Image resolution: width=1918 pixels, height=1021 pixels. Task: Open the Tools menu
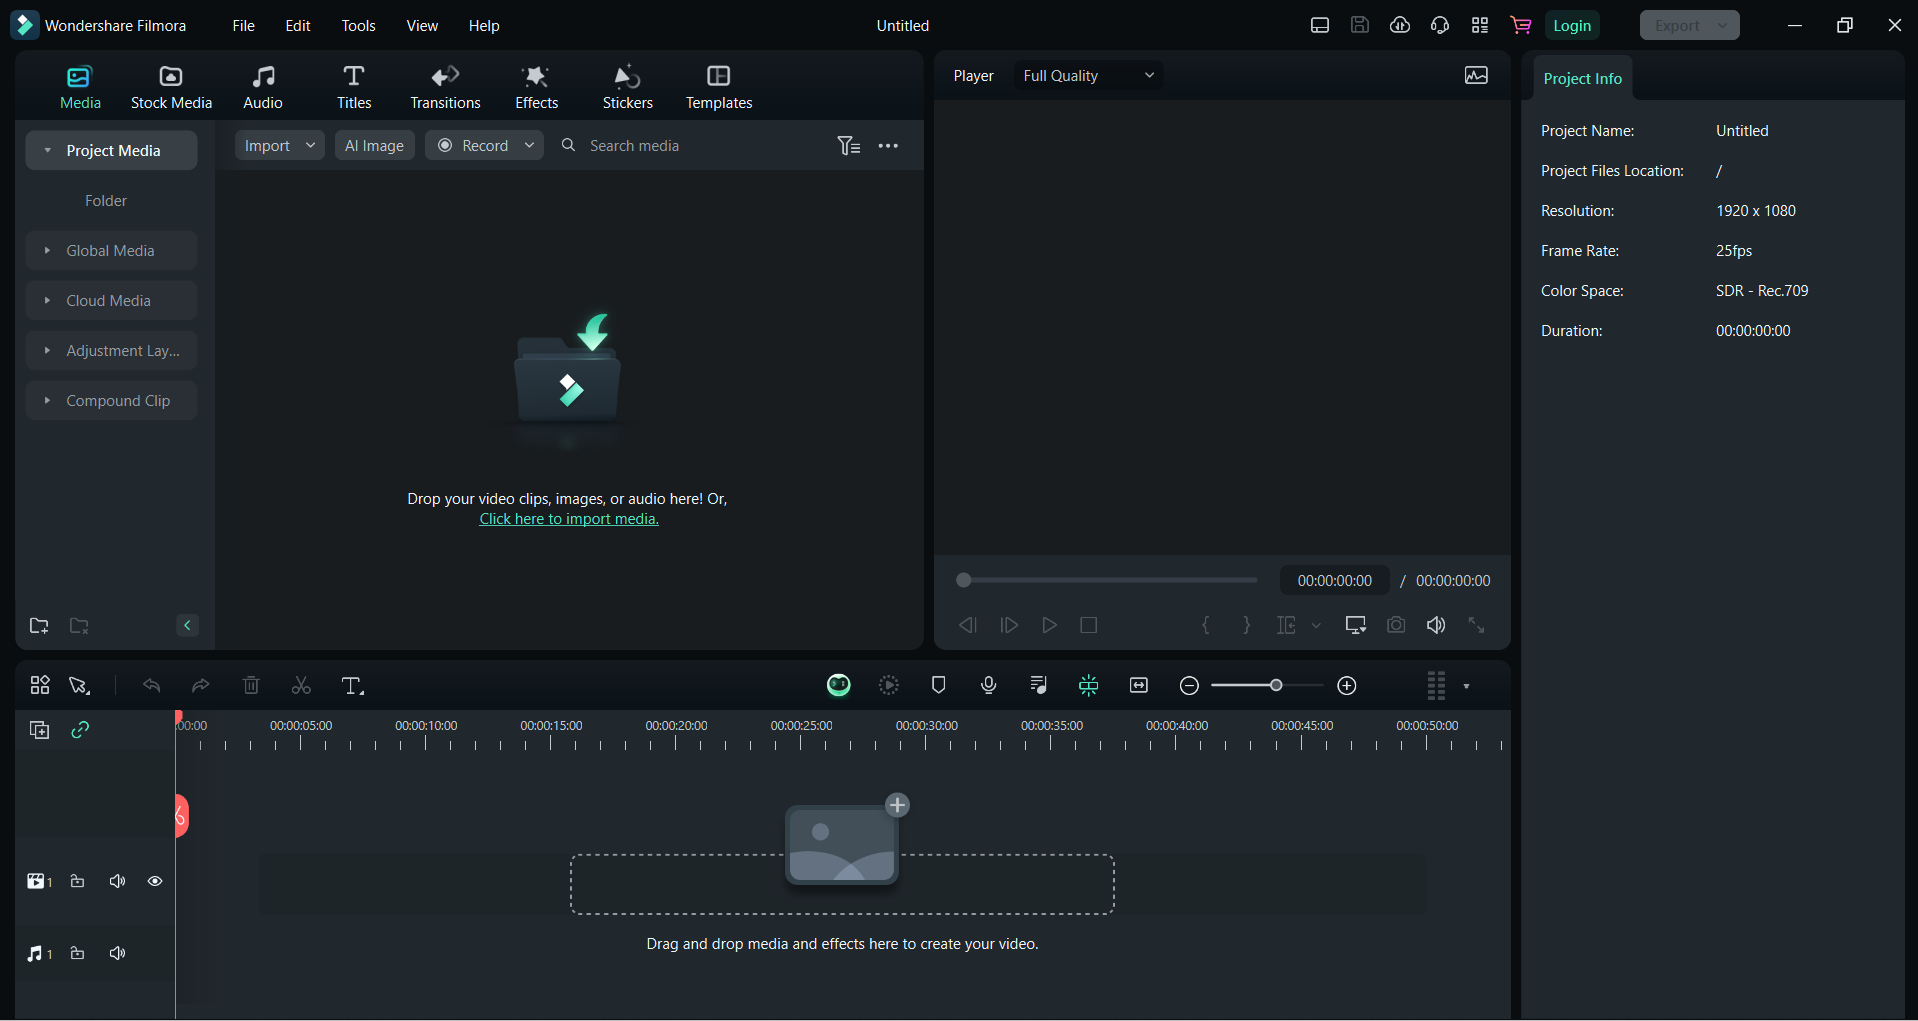tap(358, 26)
